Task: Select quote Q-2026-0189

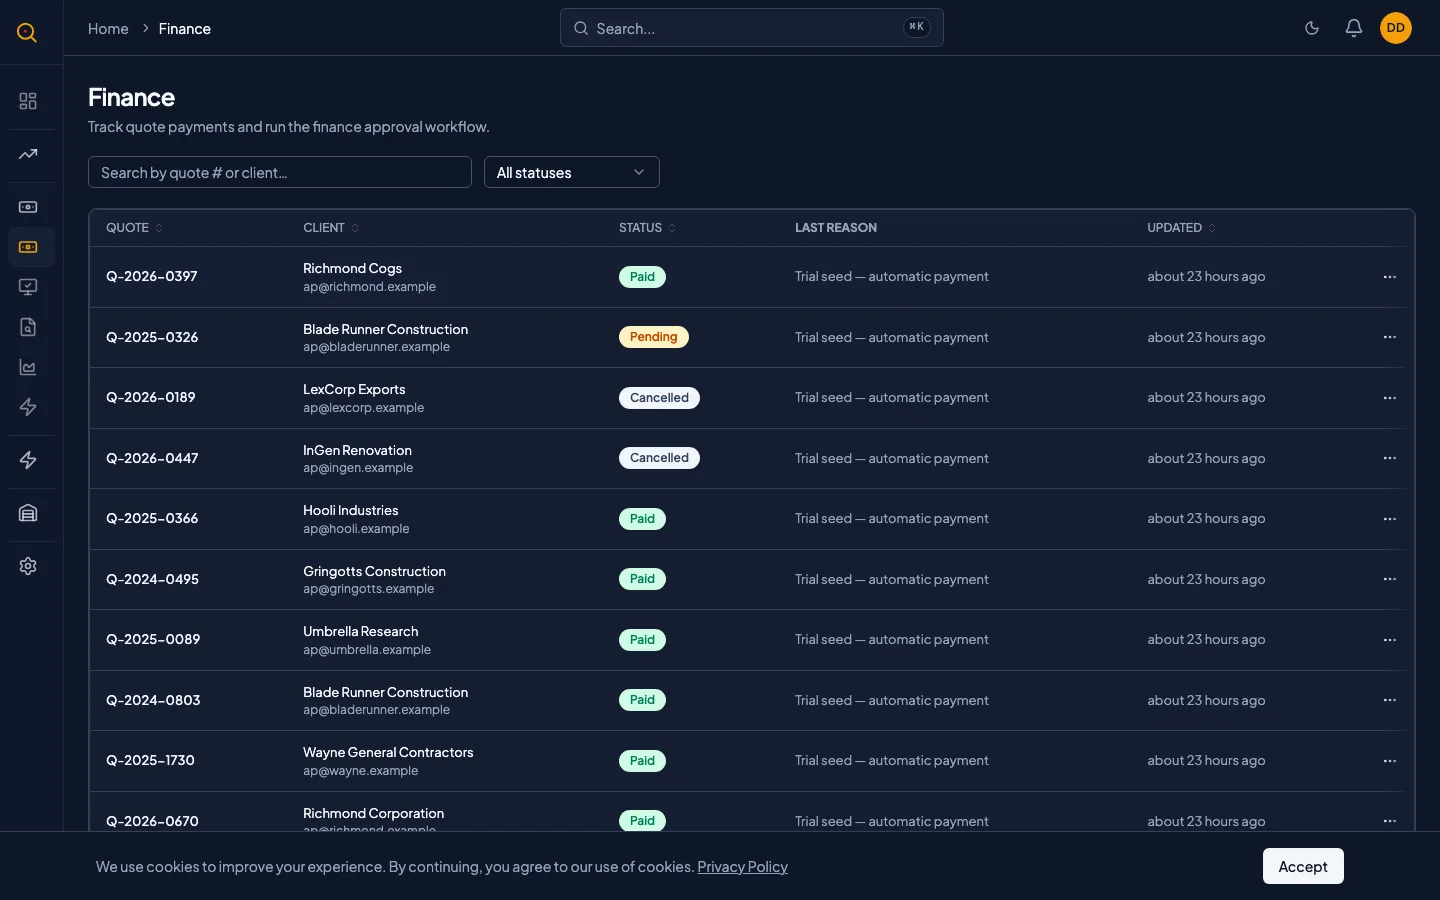Action: [x=151, y=397]
